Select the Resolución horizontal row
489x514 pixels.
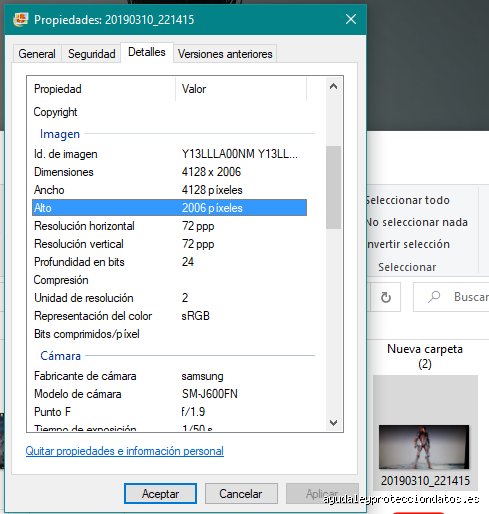click(x=169, y=226)
